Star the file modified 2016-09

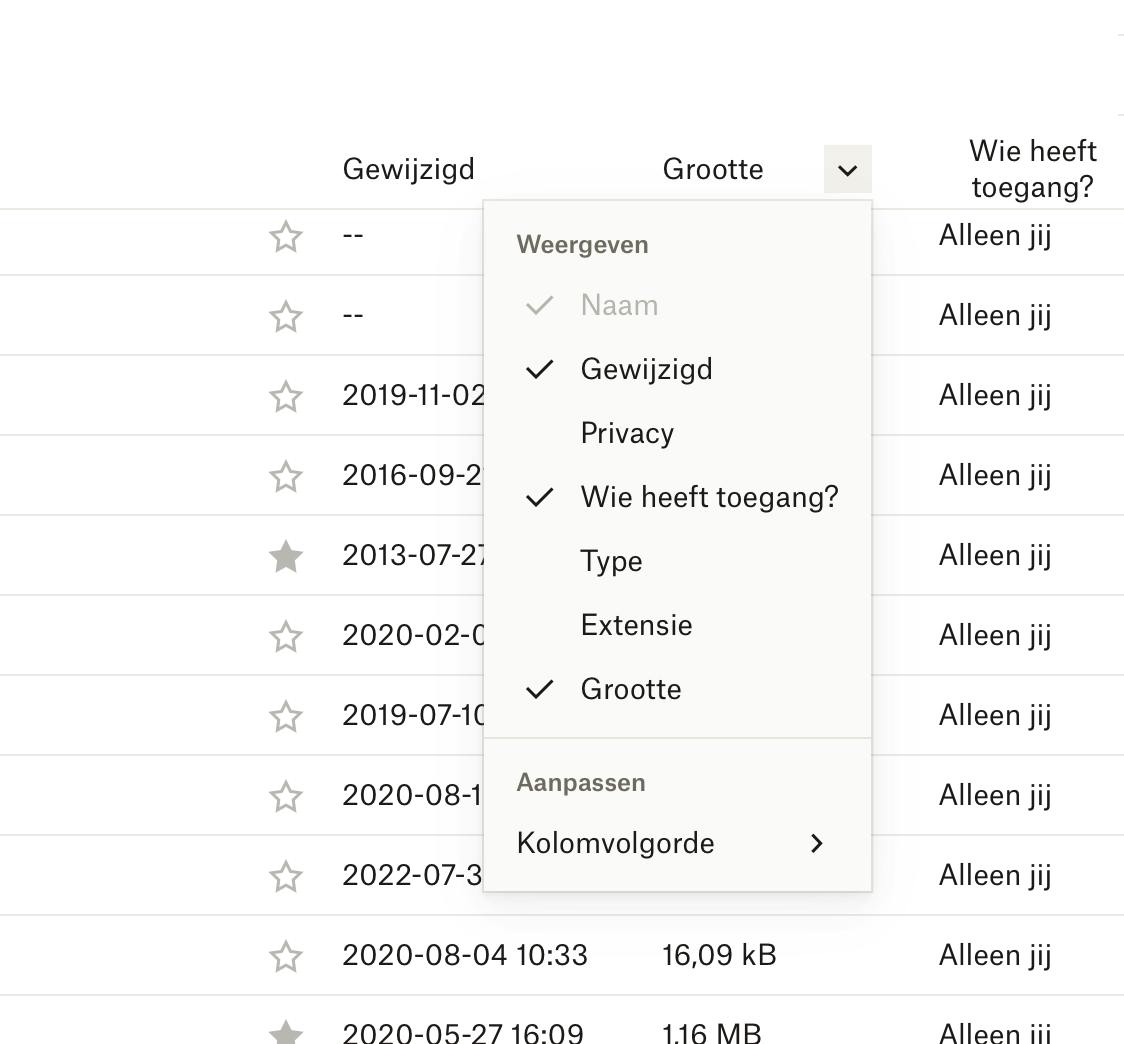tap(286, 476)
